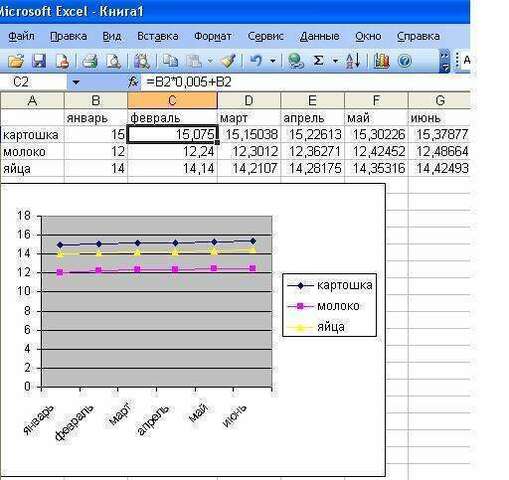Open the Данные menu
Viewport: 509px width, 480px height.
(319, 36)
